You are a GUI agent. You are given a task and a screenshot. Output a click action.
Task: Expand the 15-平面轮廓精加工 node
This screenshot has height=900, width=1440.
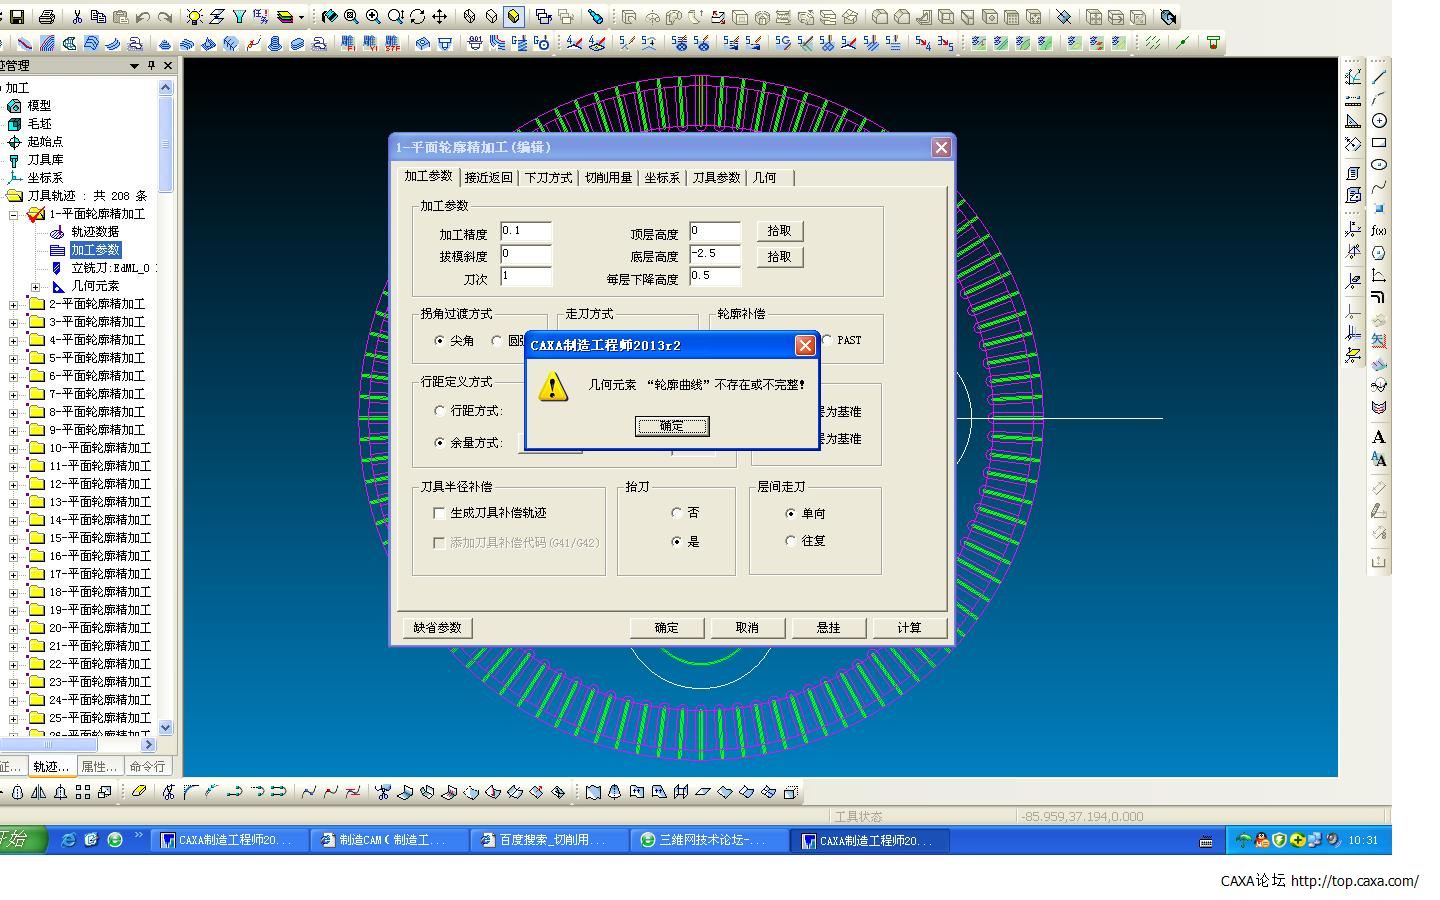tap(14, 538)
